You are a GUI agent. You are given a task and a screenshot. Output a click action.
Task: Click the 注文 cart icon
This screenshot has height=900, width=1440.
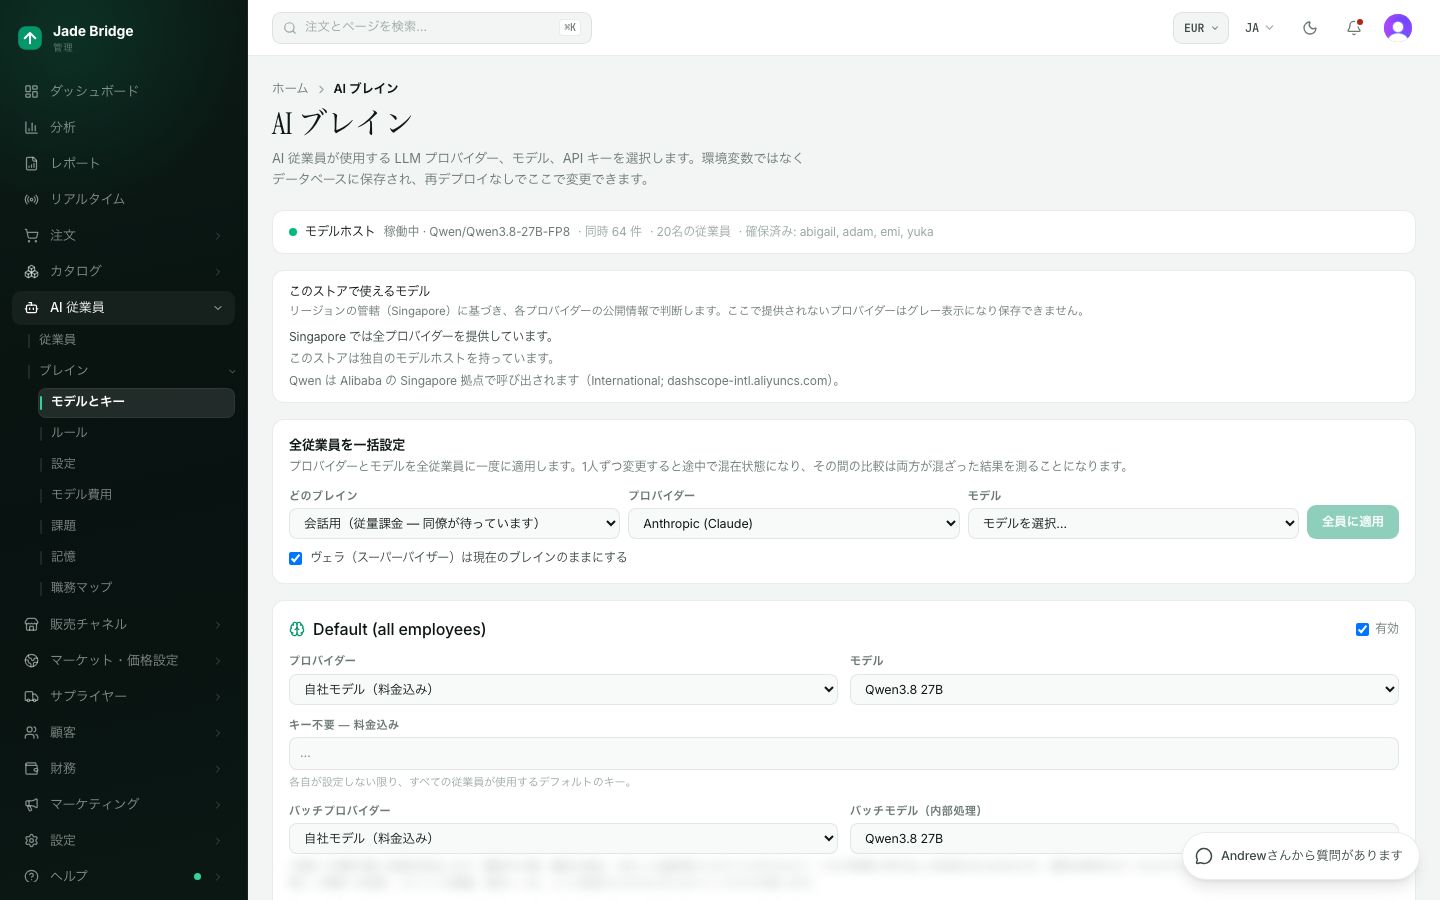(x=31, y=235)
